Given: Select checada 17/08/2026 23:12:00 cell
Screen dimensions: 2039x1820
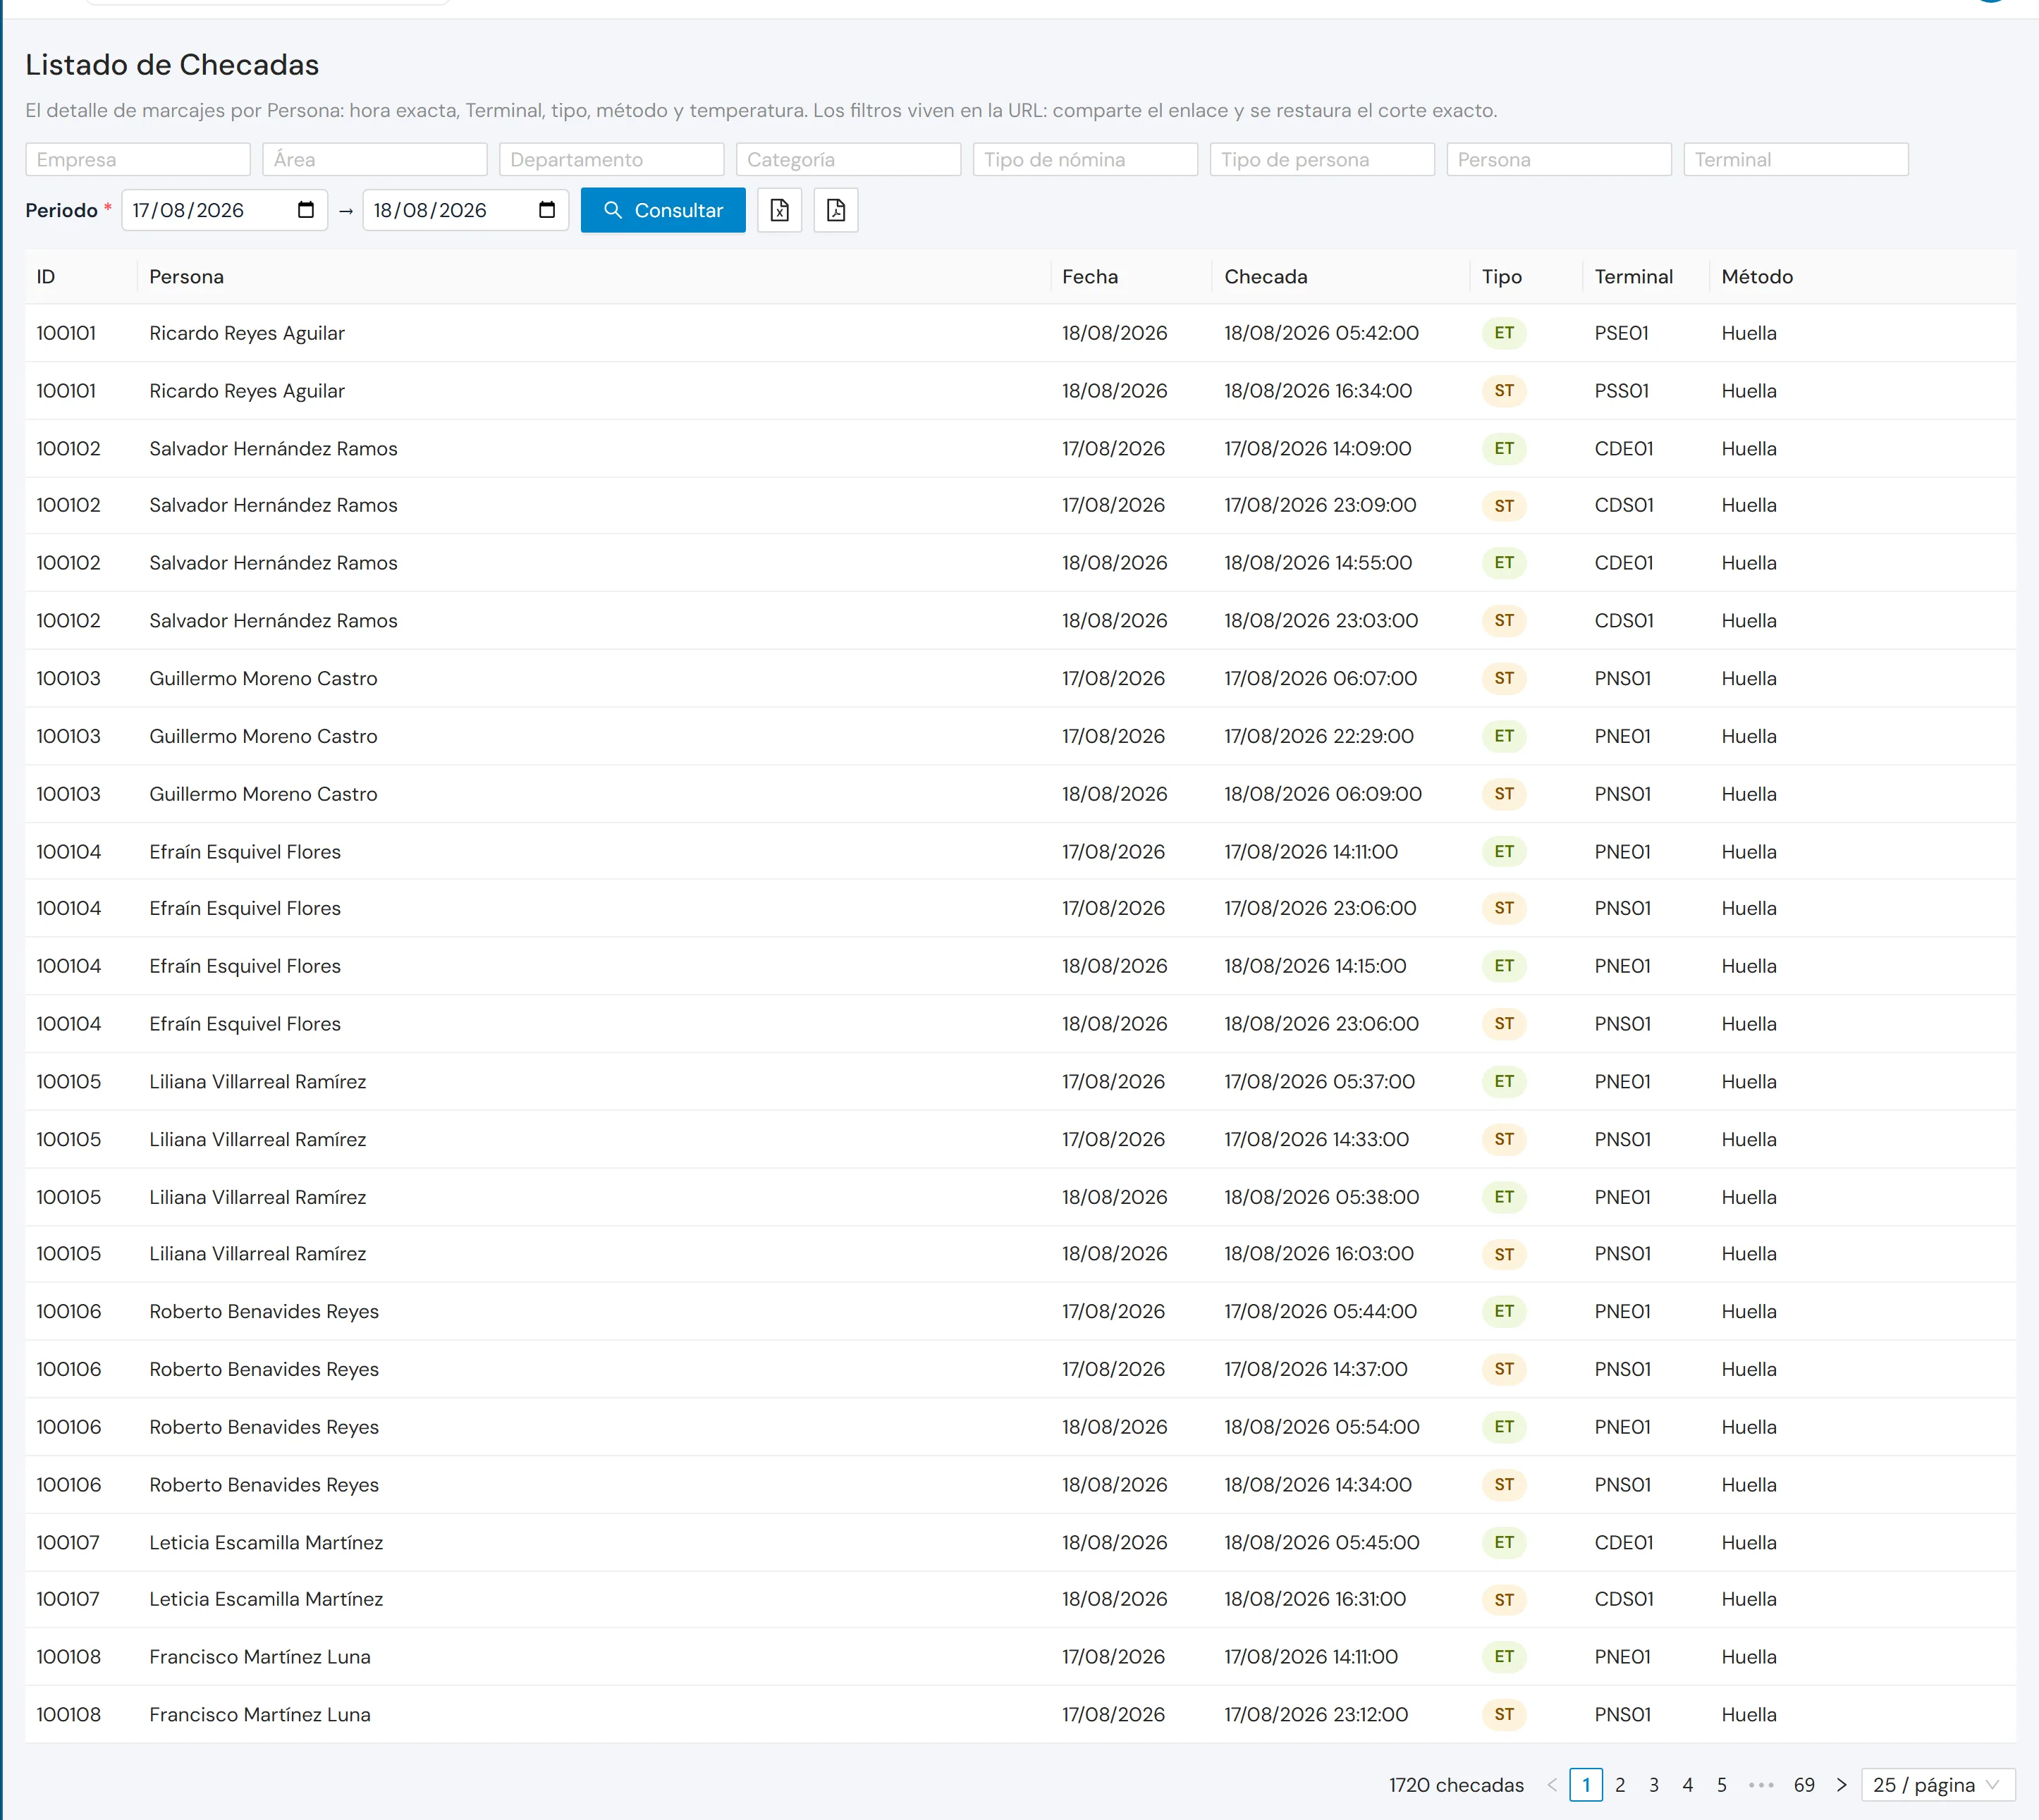Looking at the screenshot, I should [x=1316, y=1715].
